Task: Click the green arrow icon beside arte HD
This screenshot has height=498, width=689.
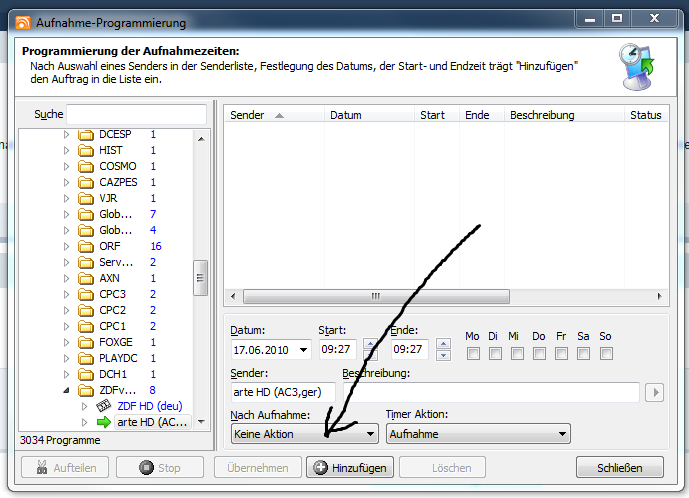Action: coord(103,423)
